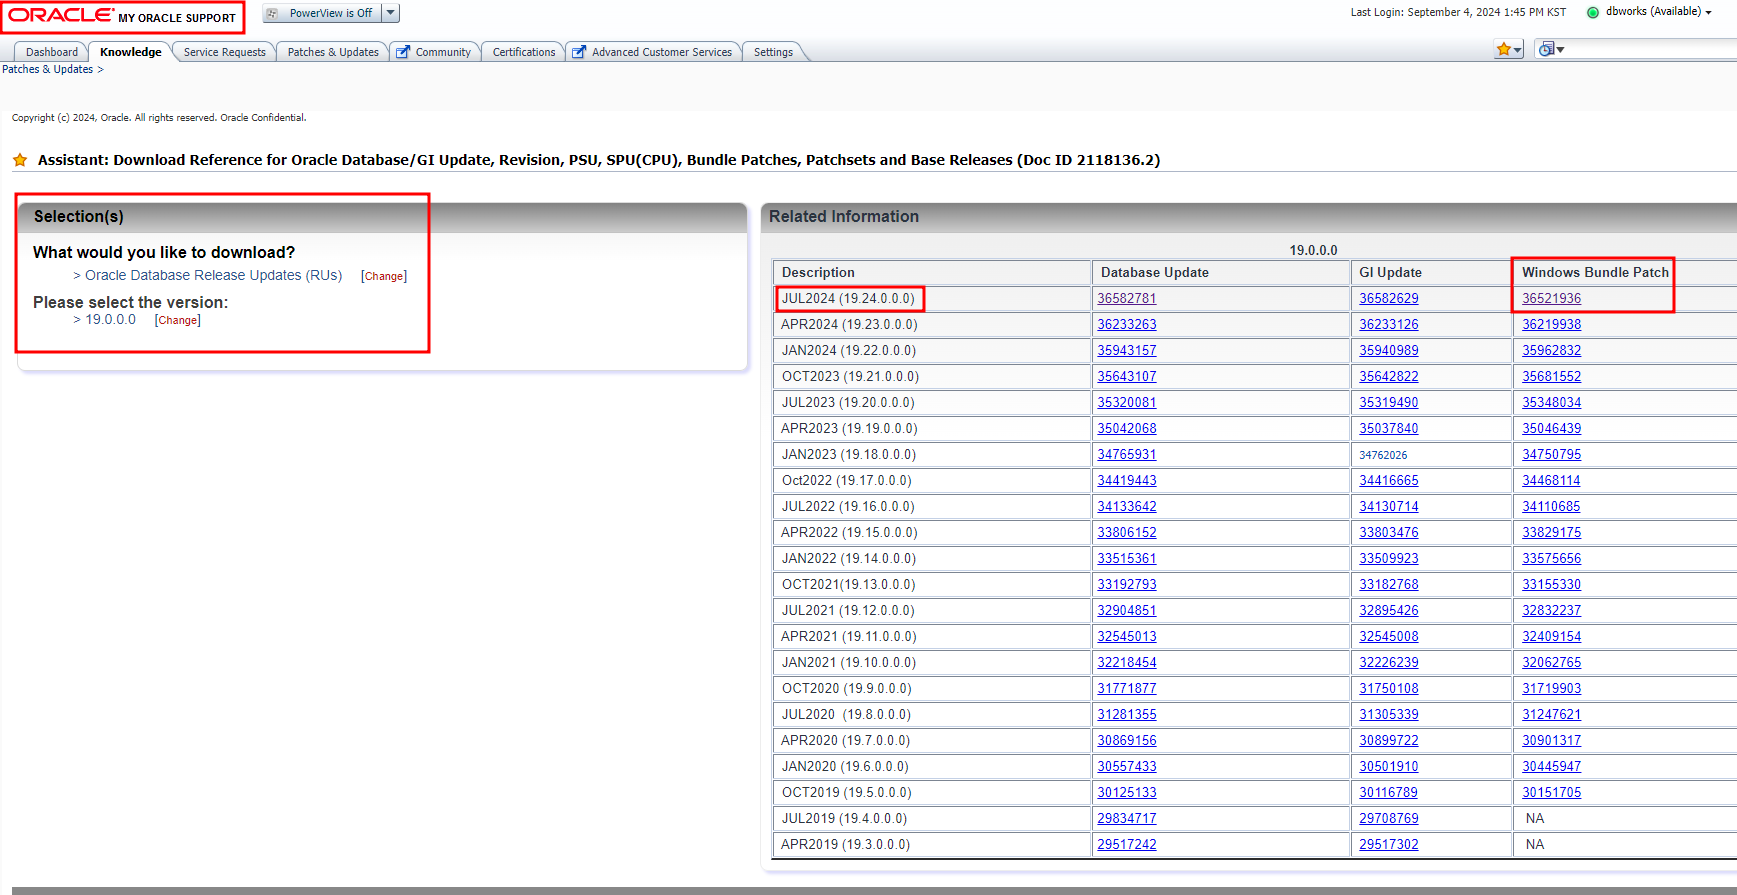Open the Certifications tab
1737x895 pixels.
pos(524,52)
